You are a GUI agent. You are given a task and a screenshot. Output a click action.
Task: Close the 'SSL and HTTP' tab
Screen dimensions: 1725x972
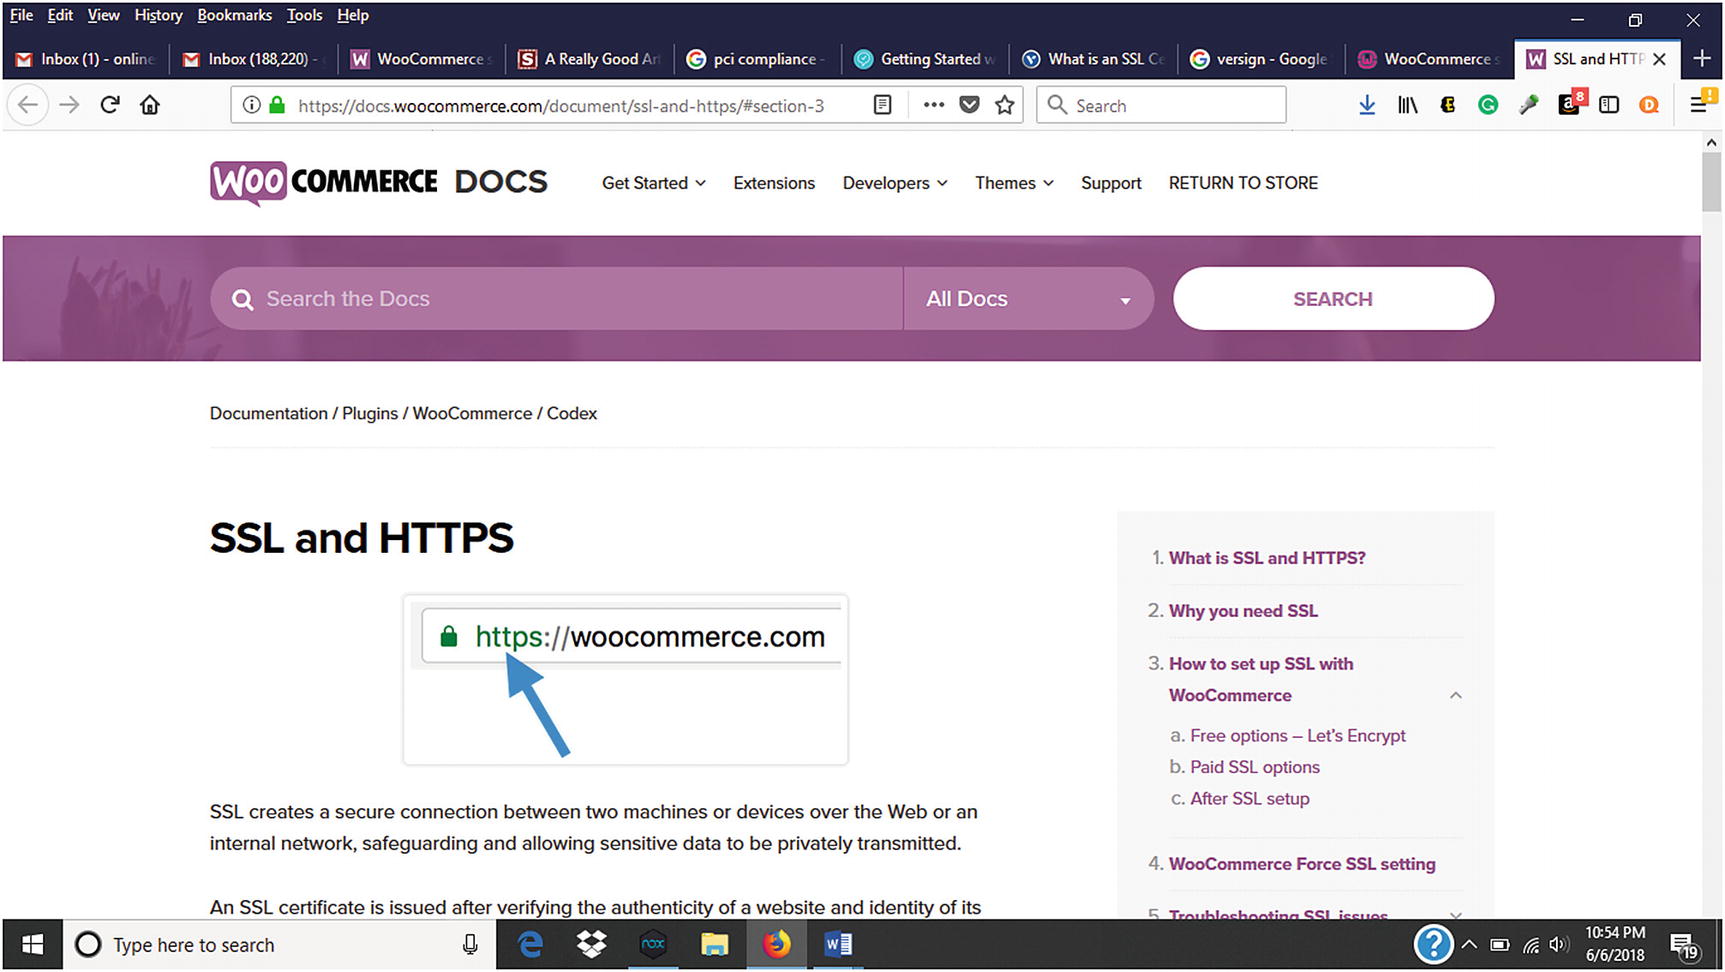1660,59
